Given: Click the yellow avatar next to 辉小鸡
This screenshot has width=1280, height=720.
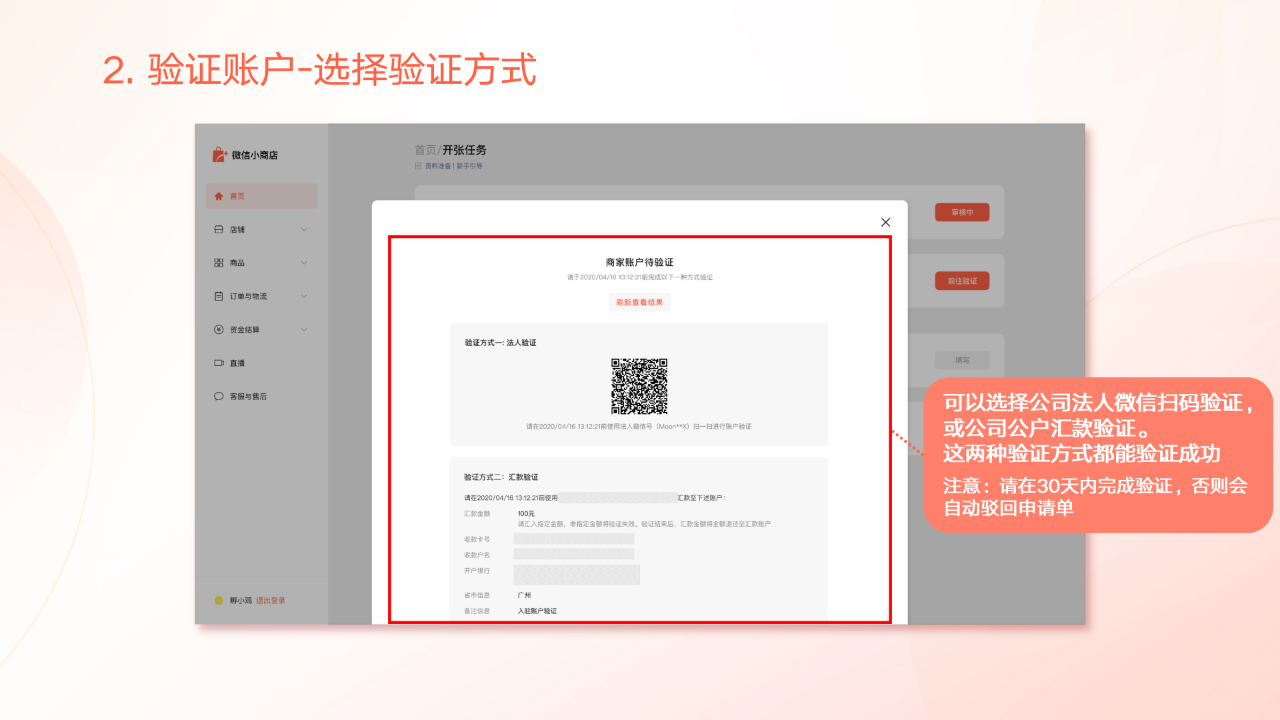Looking at the screenshot, I should [x=219, y=600].
